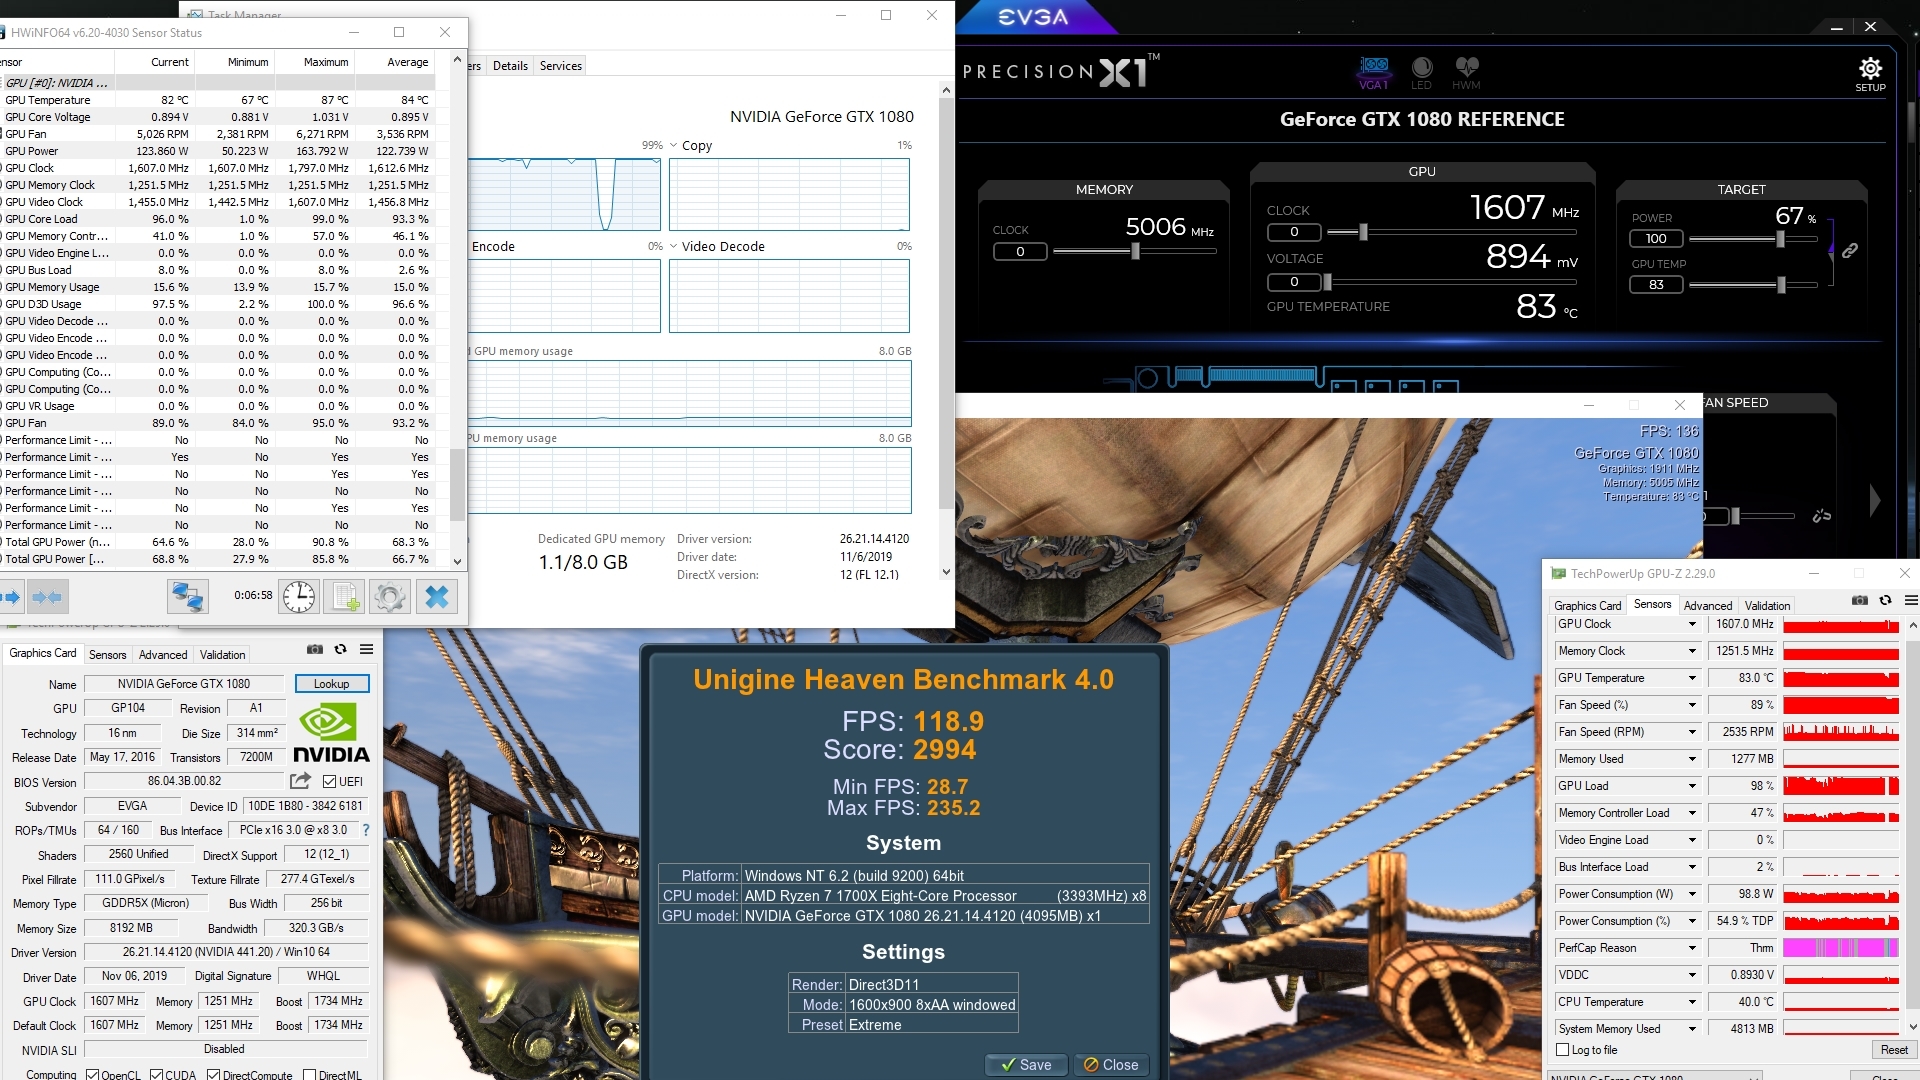Adjust the GPU Voltage slider
The image size is (1920, 1080).
1327,282
